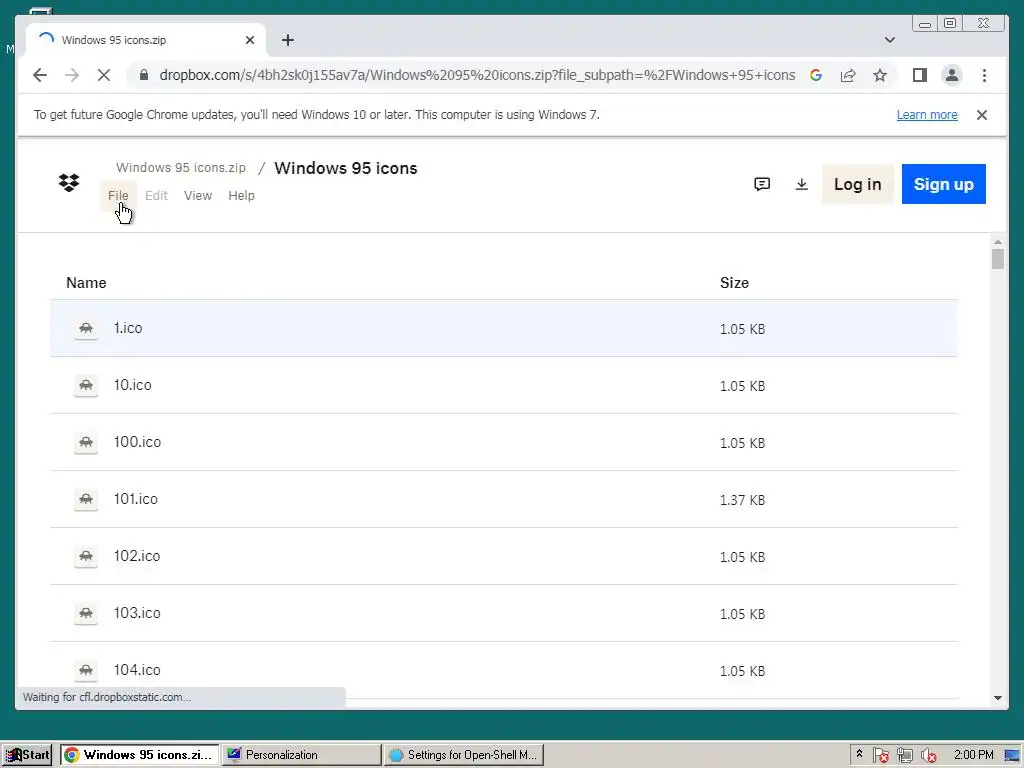
Task: Expand the tab search chevron
Action: (889, 40)
